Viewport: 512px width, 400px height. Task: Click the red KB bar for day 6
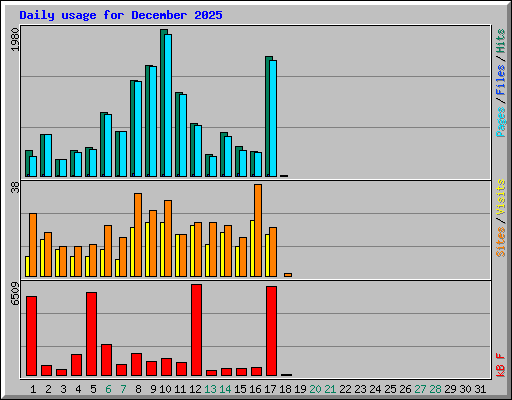click(106, 360)
